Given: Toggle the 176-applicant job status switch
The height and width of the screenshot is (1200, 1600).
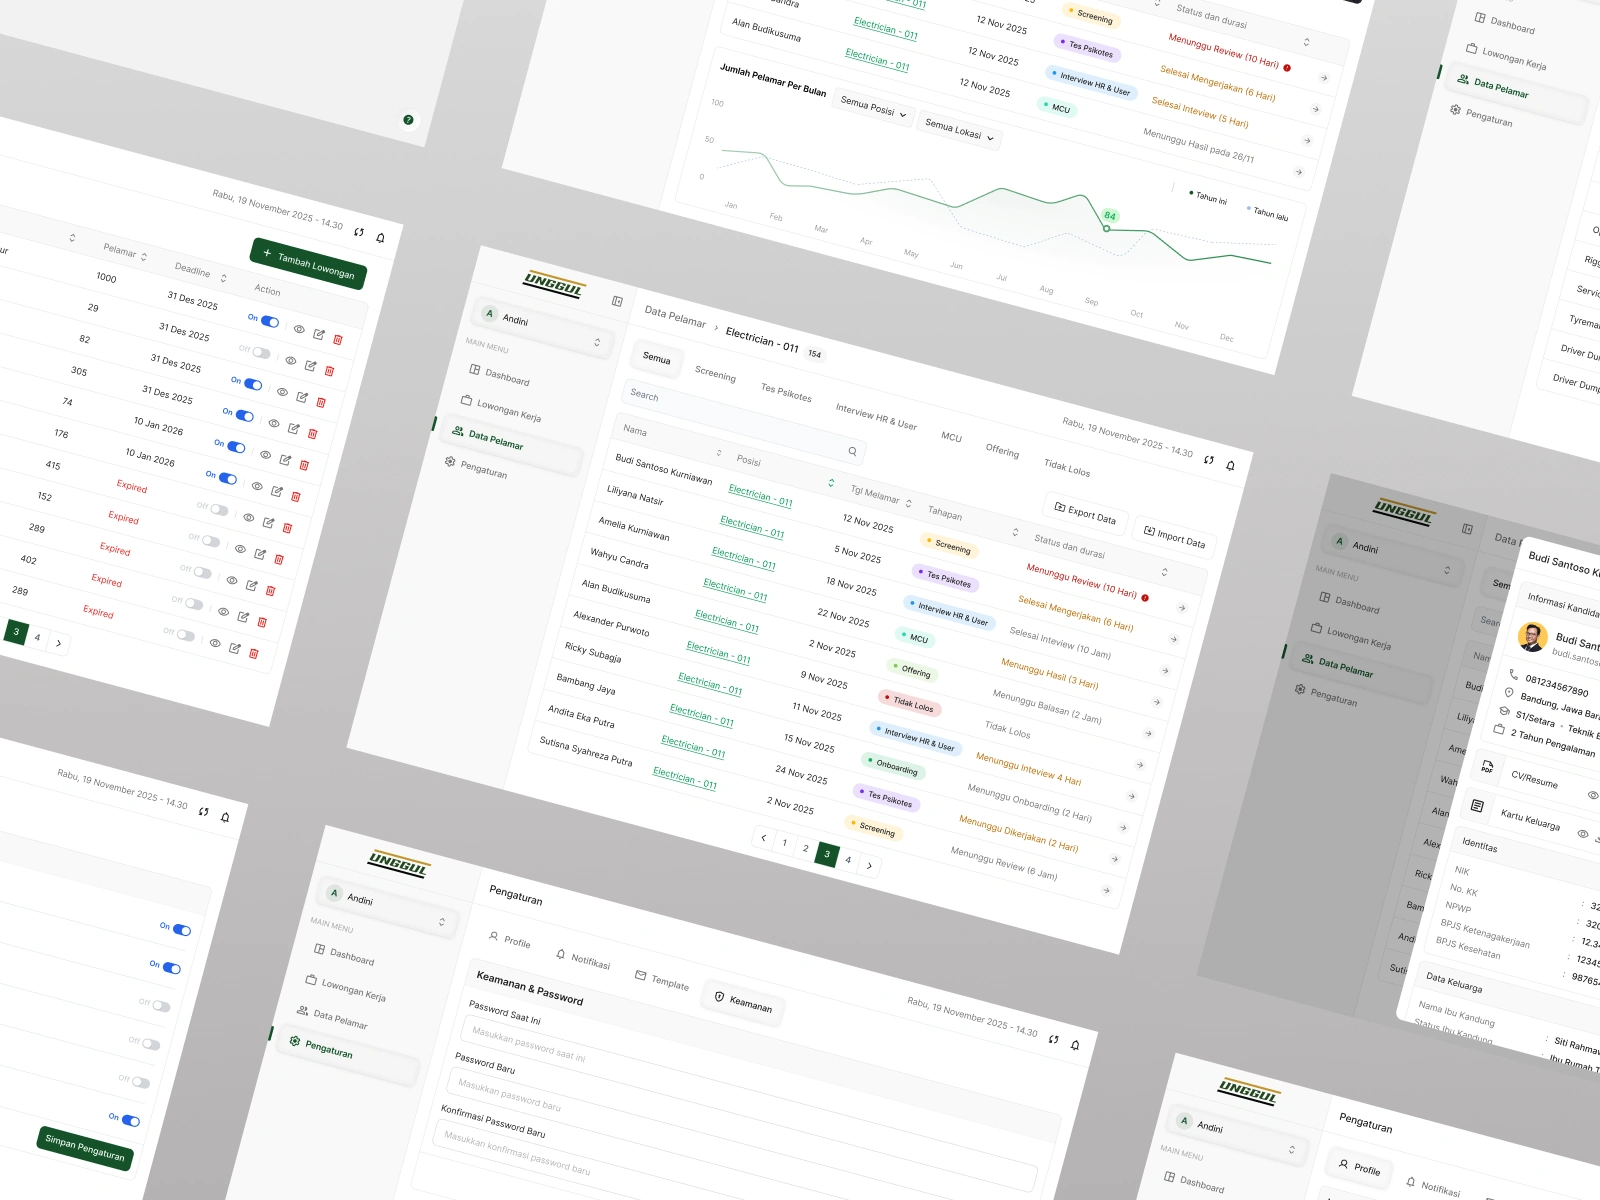Looking at the screenshot, I should (228, 479).
